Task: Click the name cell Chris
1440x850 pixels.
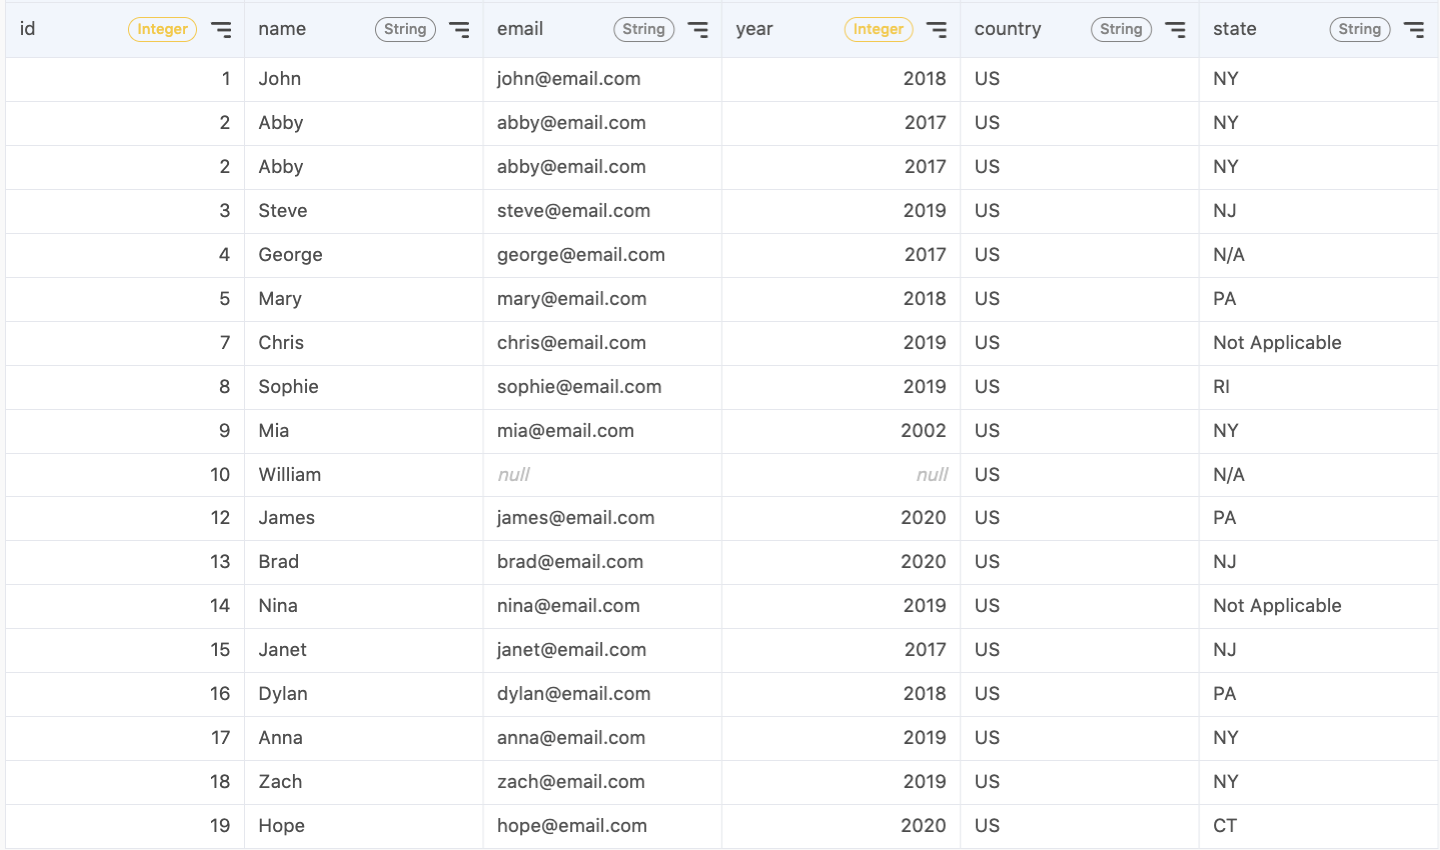Action: click(364, 343)
